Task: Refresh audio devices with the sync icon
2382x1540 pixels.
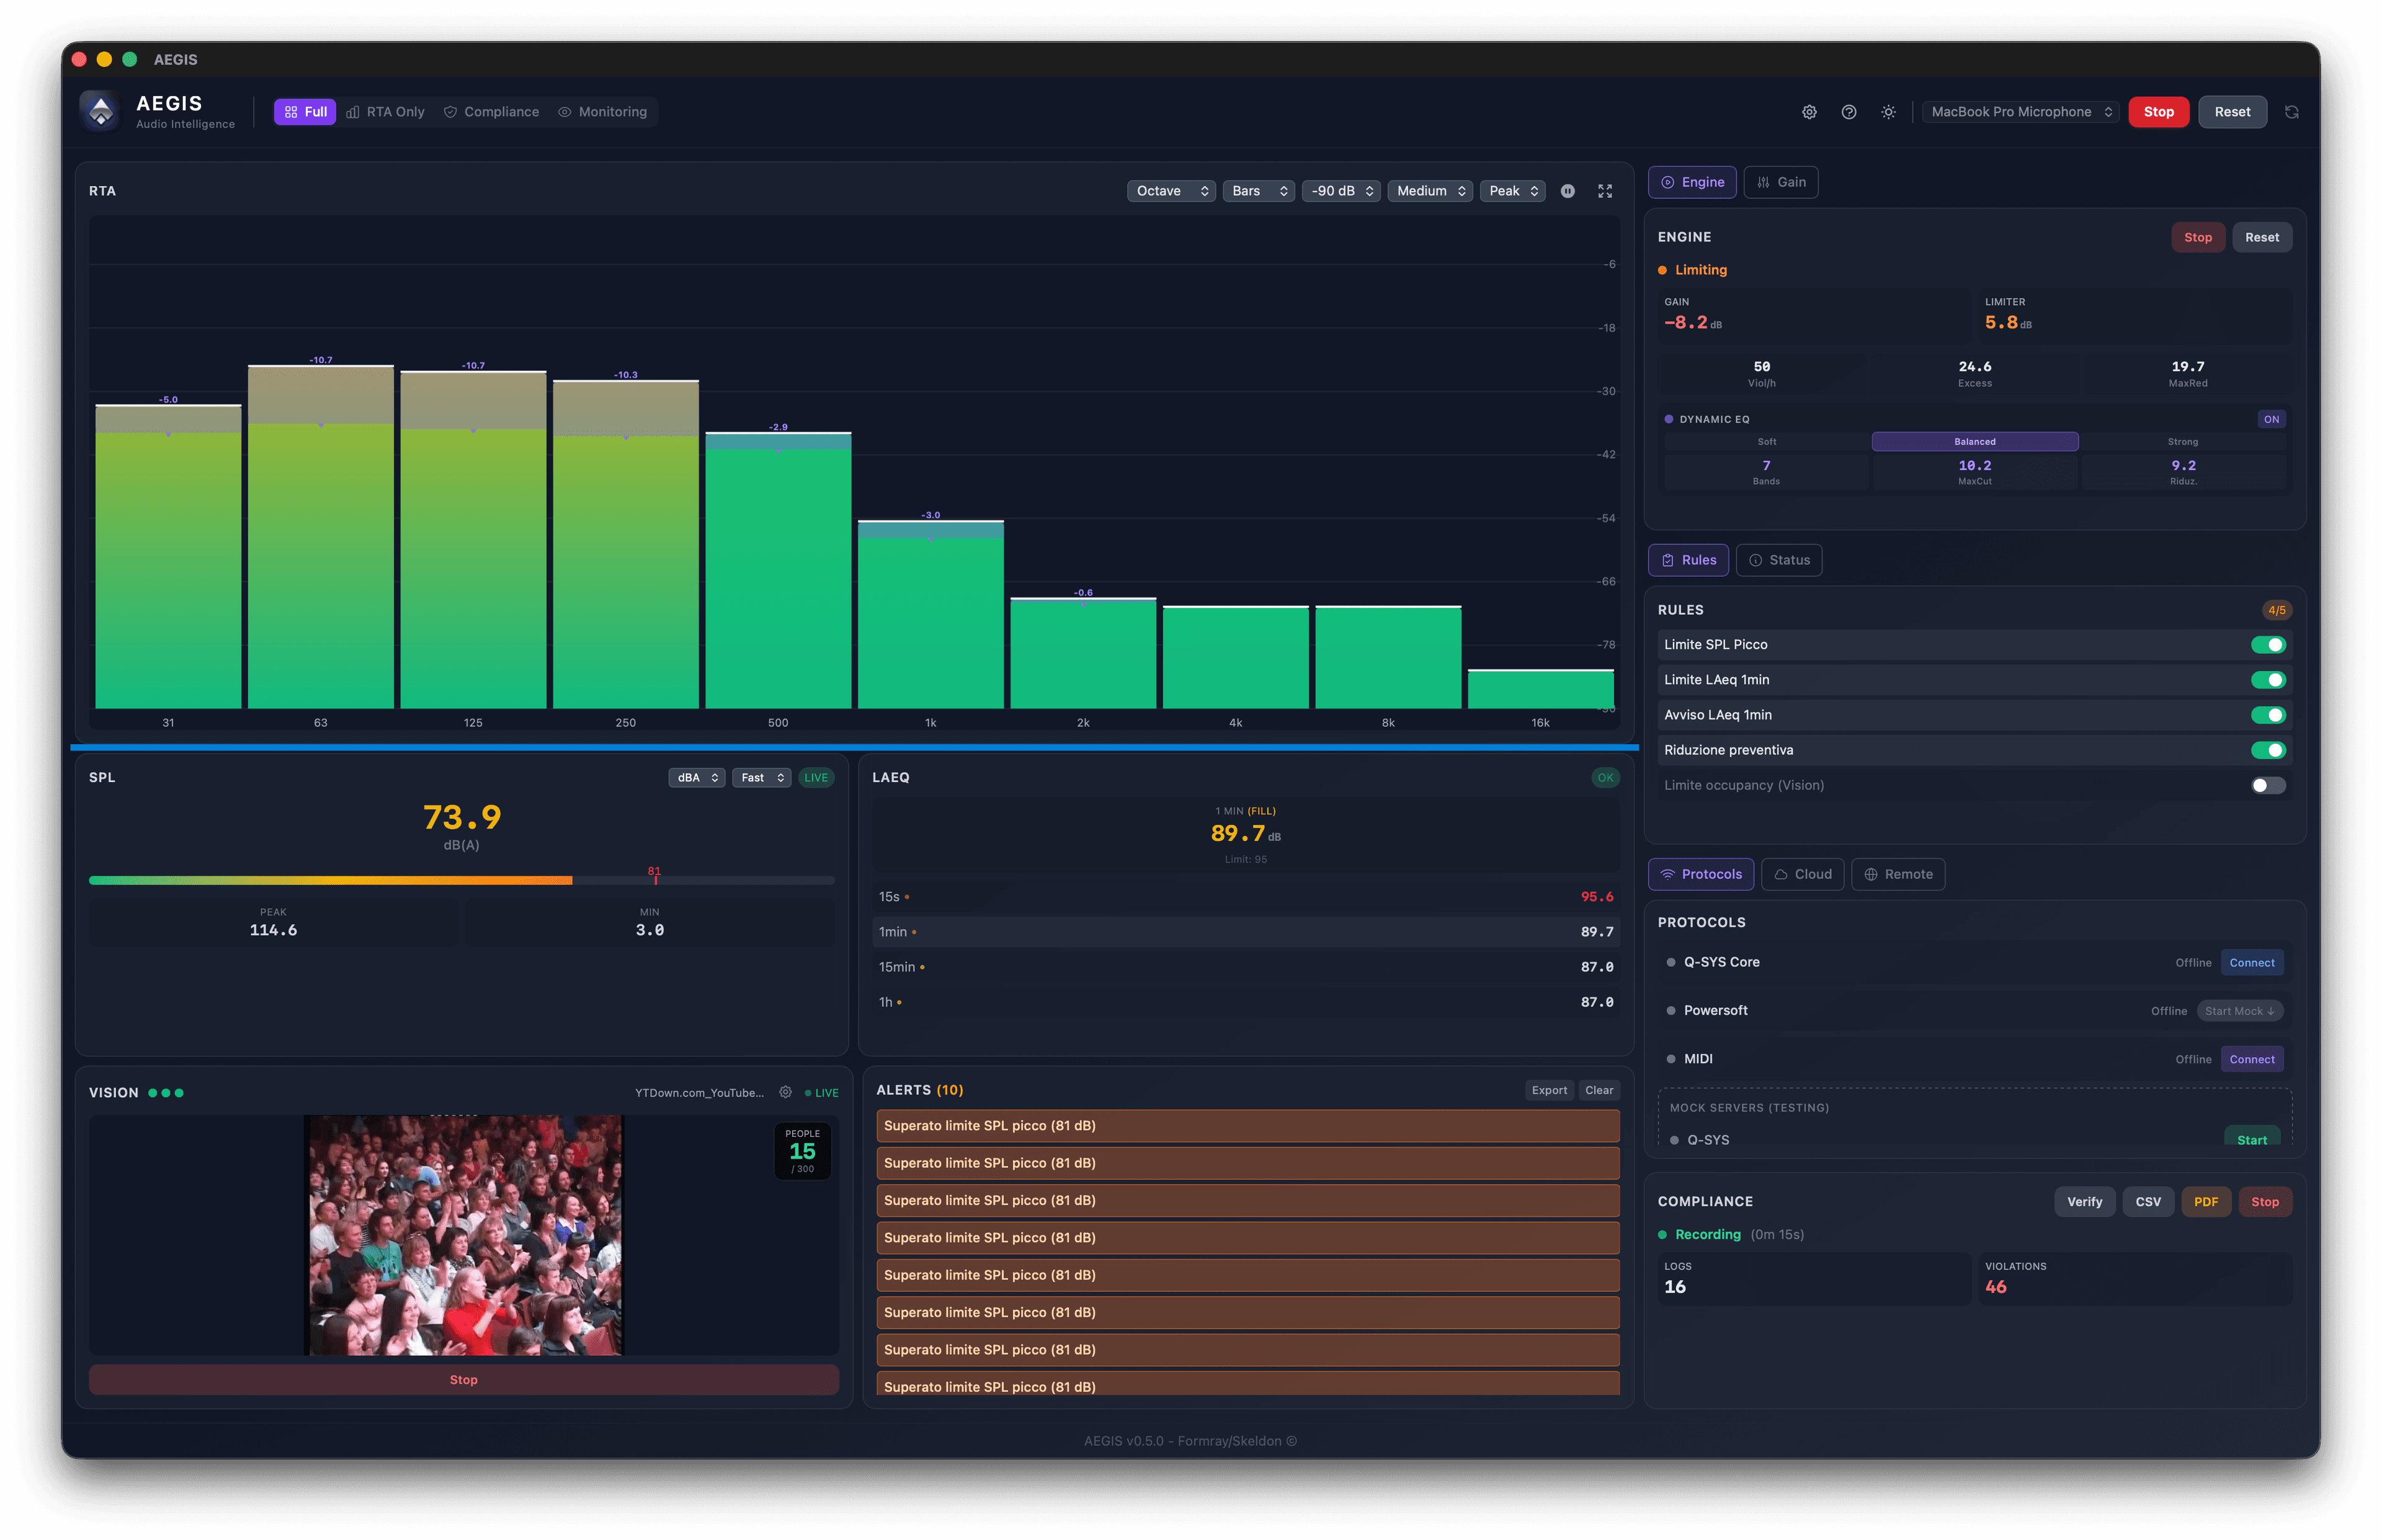Action: 2292,112
